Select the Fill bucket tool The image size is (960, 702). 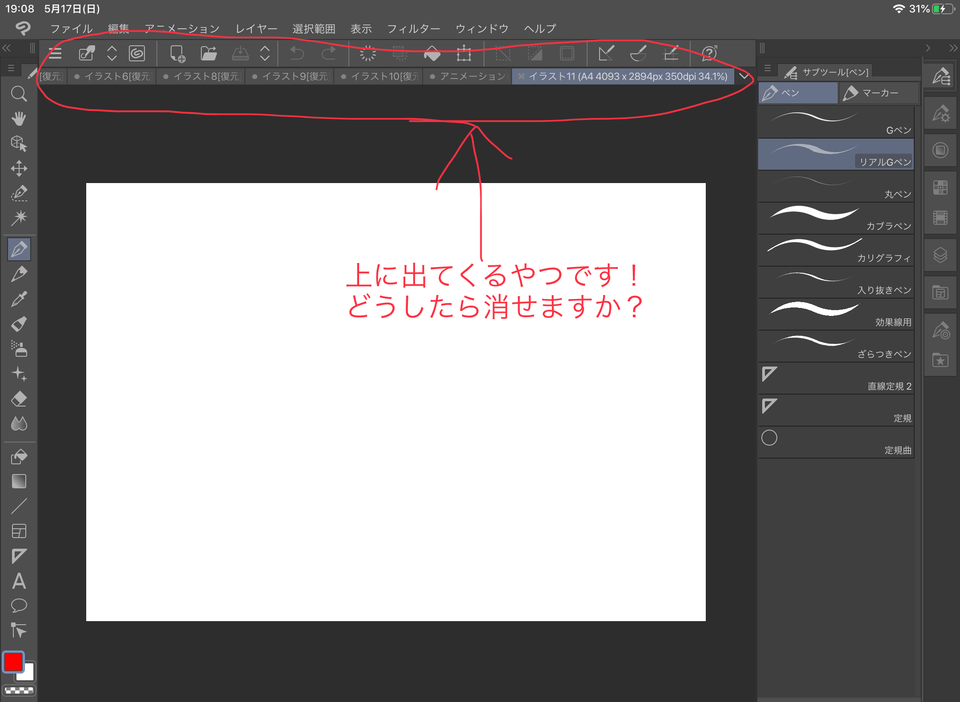pos(18,457)
